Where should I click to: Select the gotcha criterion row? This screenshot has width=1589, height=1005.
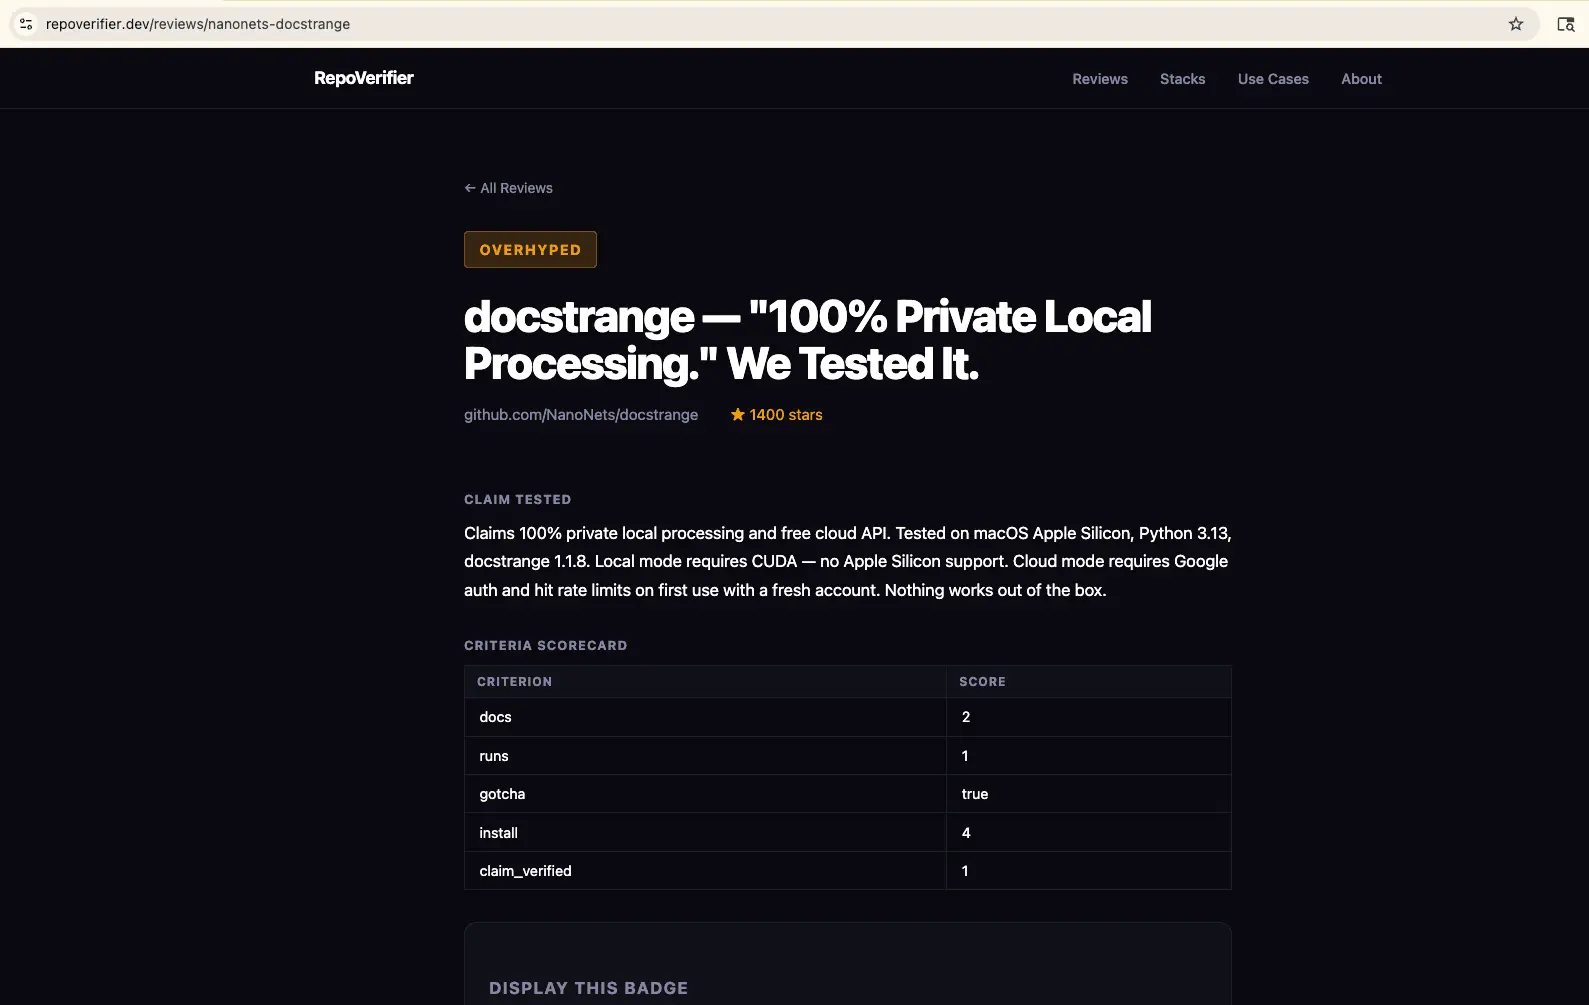tap(848, 794)
